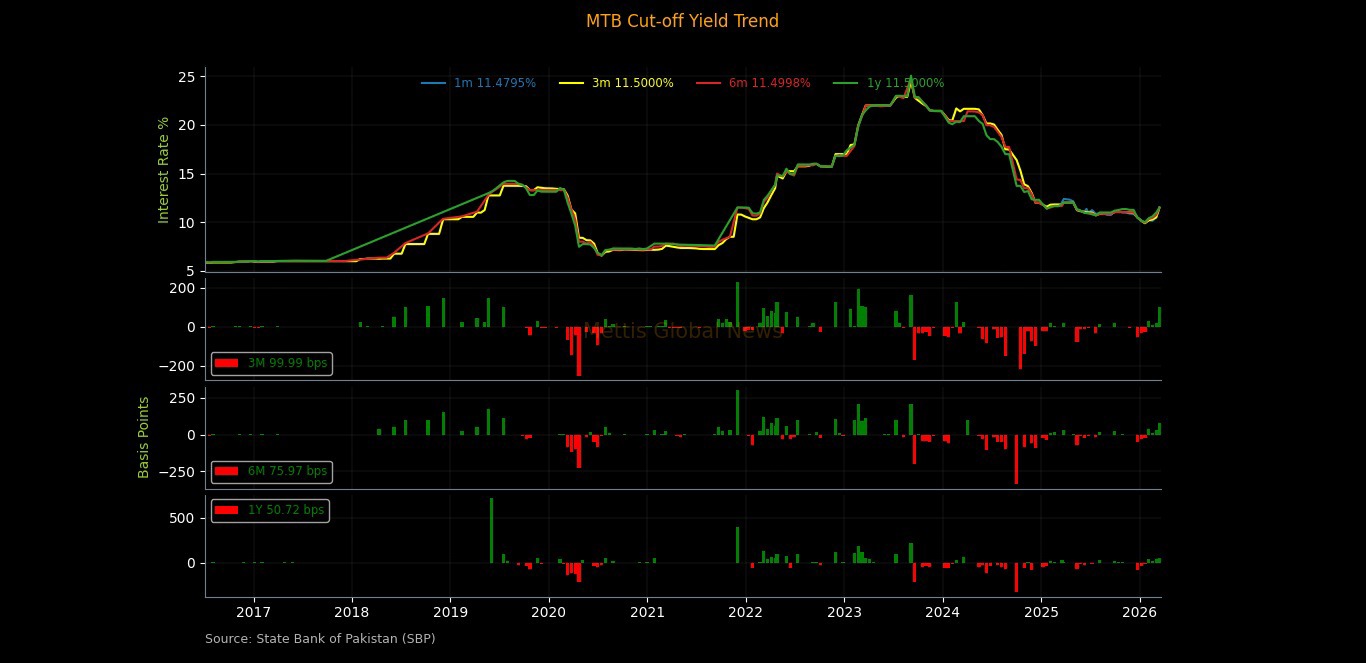Click the chart title MTB Cut-off Yield Trend
This screenshot has width=1366, height=663.
coord(682,21)
